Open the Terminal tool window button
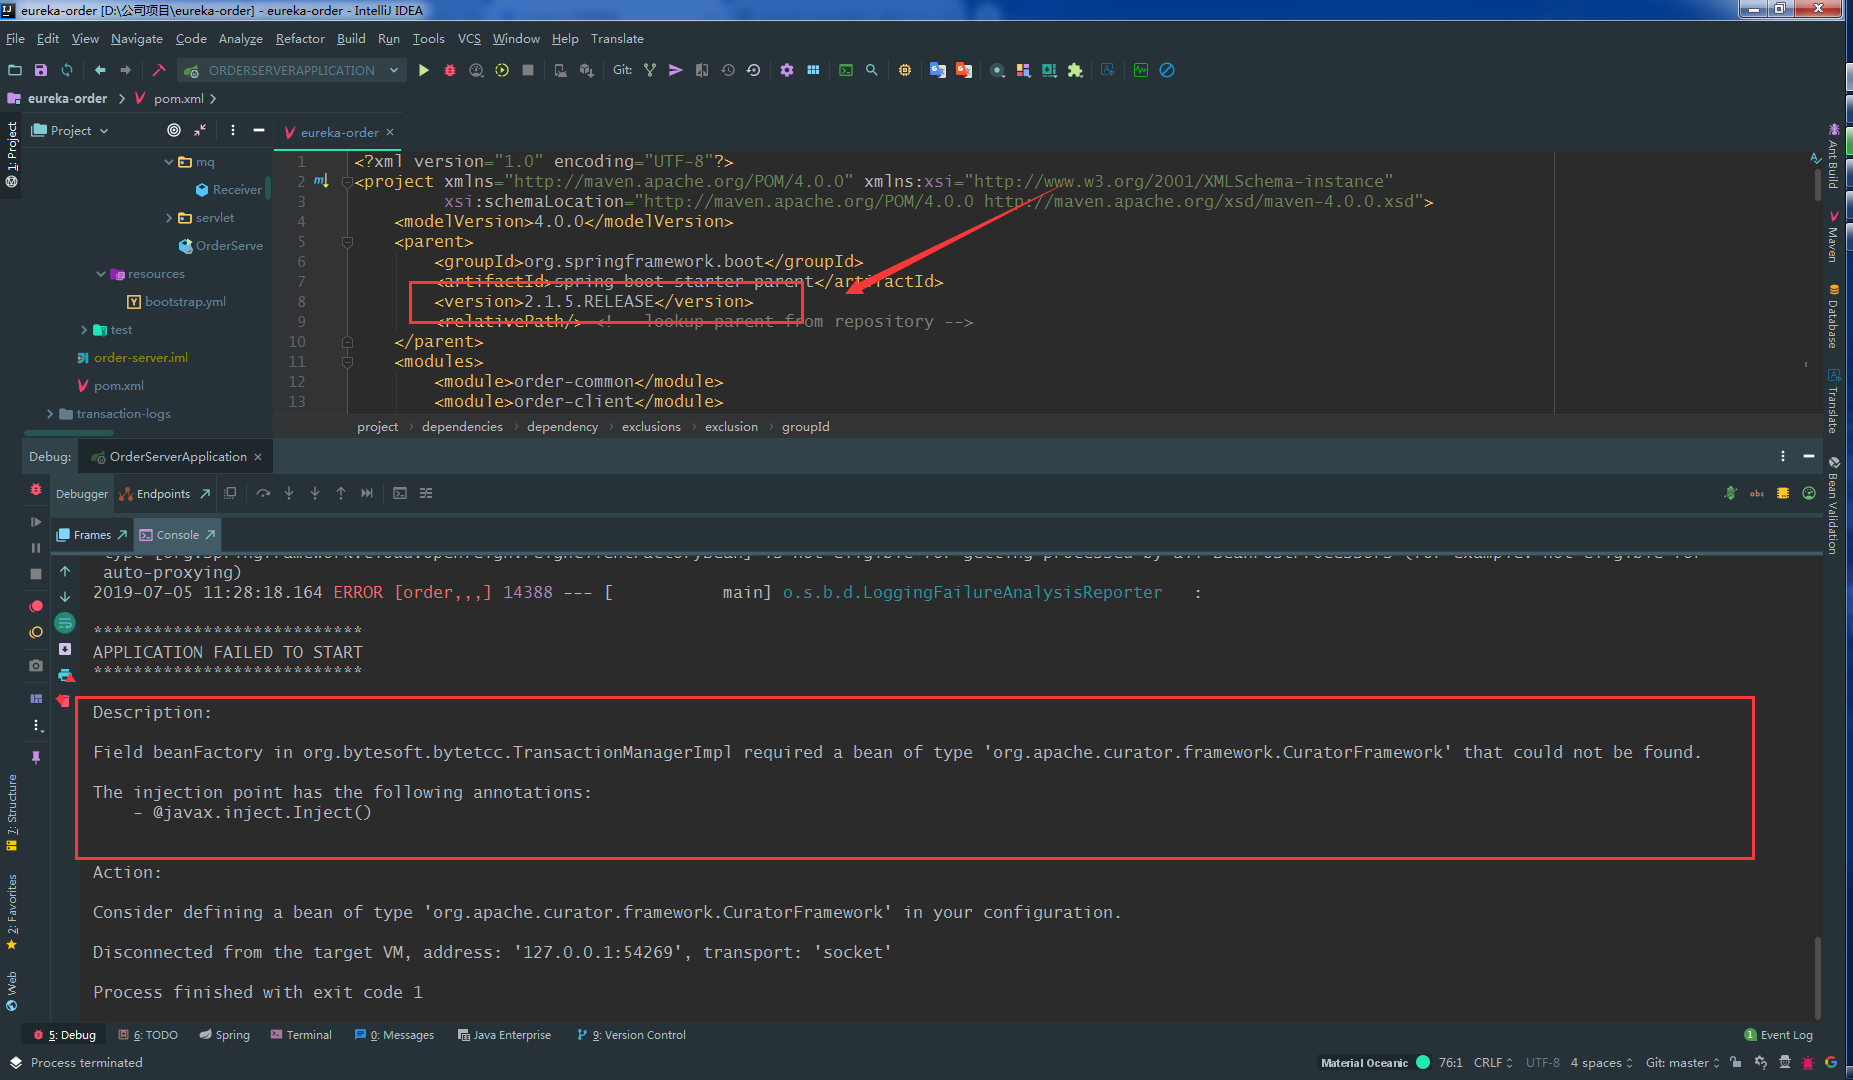 click(301, 1035)
